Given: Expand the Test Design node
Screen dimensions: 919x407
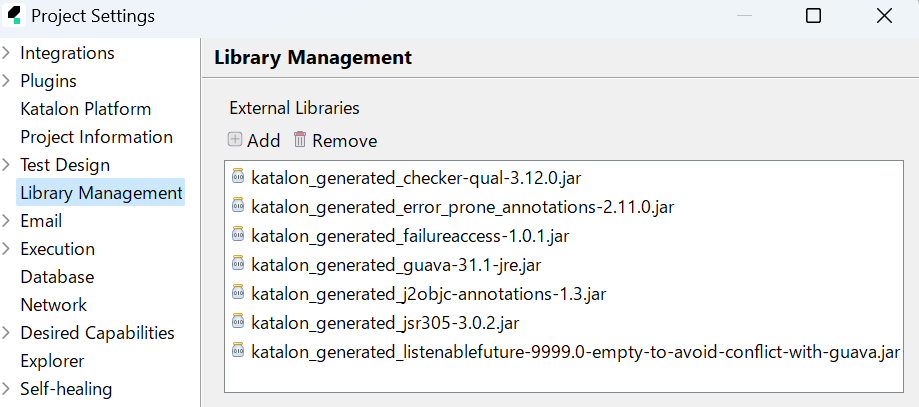Looking at the screenshot, I should [7, 165].
